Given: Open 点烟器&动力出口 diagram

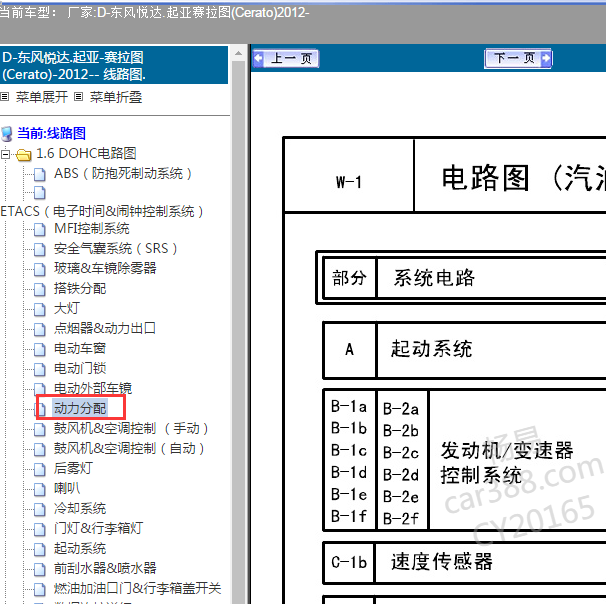Looking at the screenshot, I should 105,328.
